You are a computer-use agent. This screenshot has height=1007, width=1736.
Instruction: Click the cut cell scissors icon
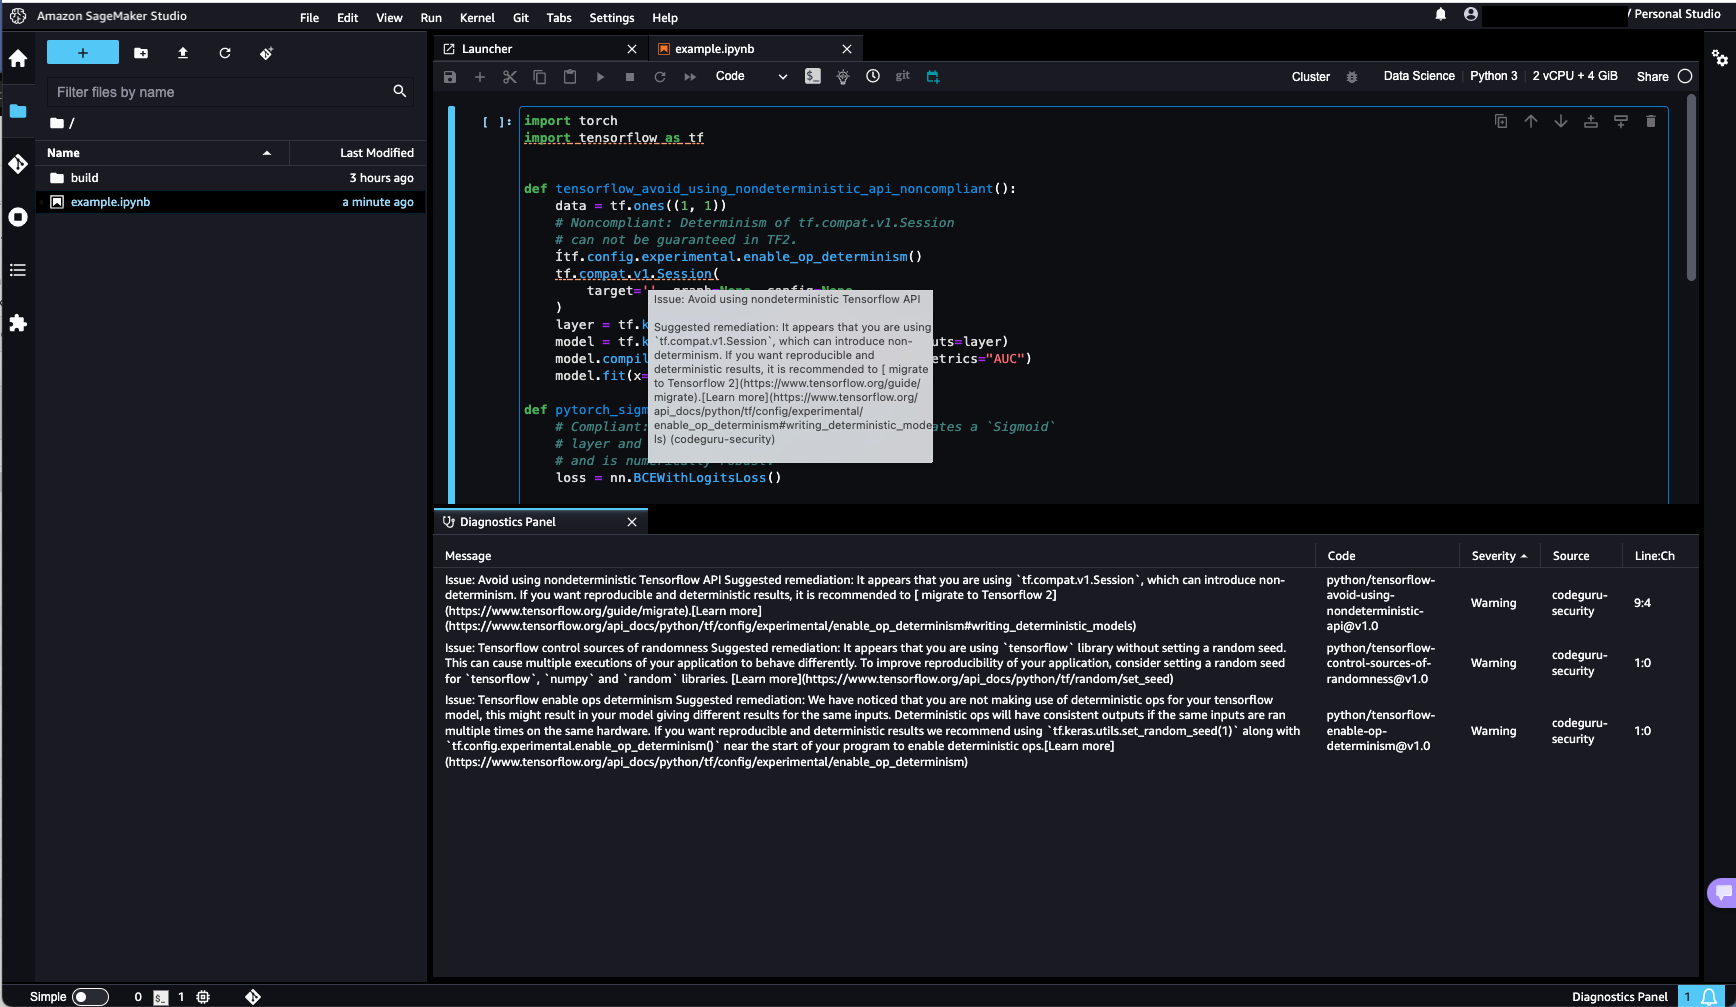(x=510, y=77)
